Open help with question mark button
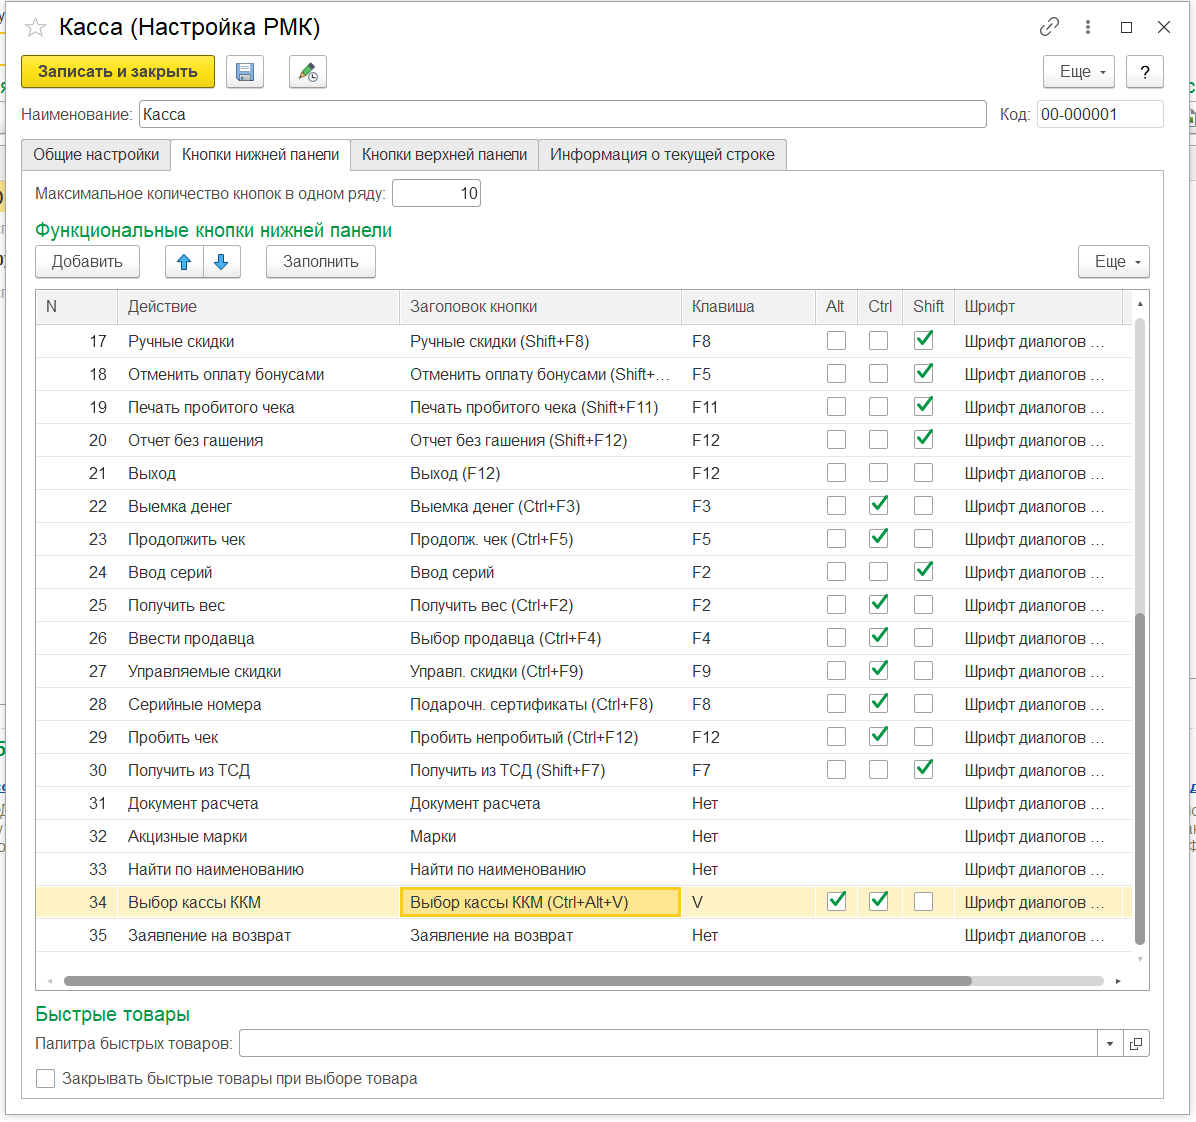This screenshot has width=1196, height=1122. click(1144, 72)
